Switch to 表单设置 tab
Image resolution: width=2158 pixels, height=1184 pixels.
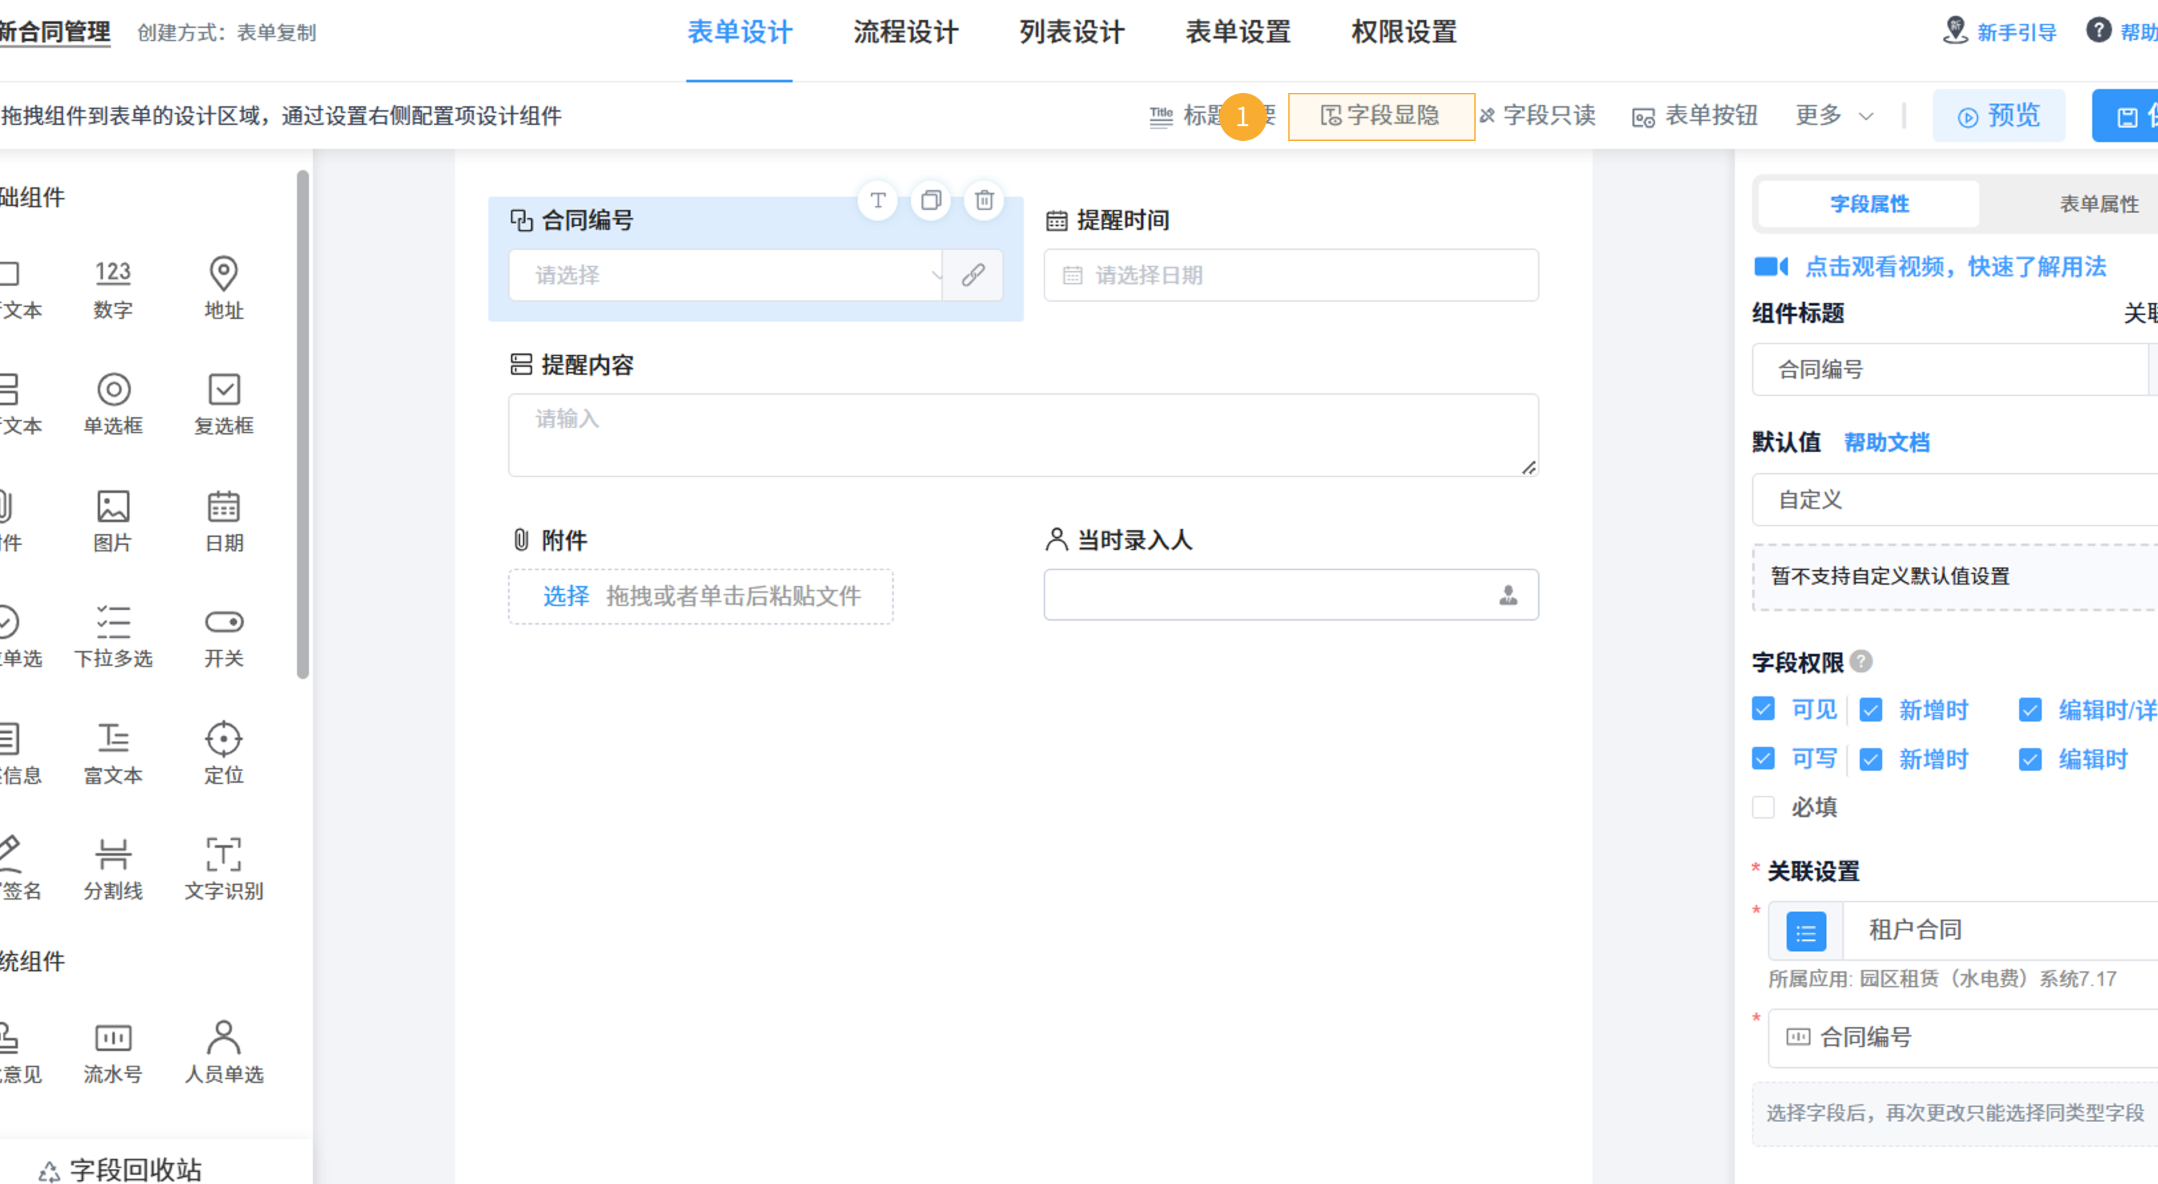1238,33
